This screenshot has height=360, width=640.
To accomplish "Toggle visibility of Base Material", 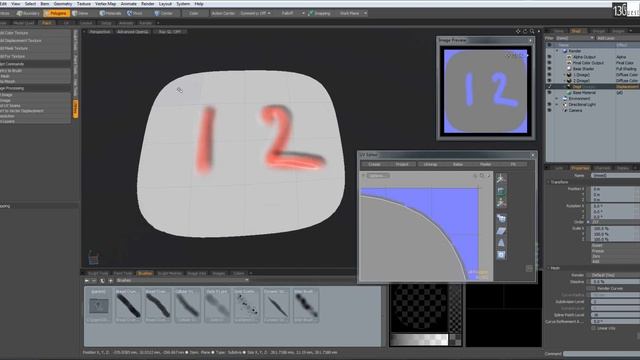I will point(549,93).
